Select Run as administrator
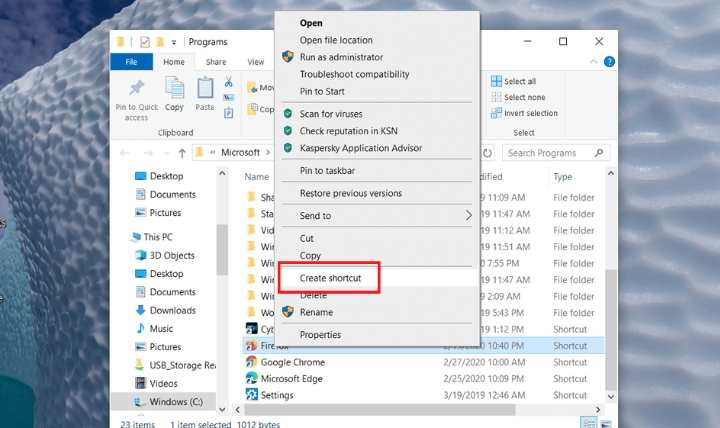The width and height of the screenshot is (720, 428). click(x=341, y=57)
